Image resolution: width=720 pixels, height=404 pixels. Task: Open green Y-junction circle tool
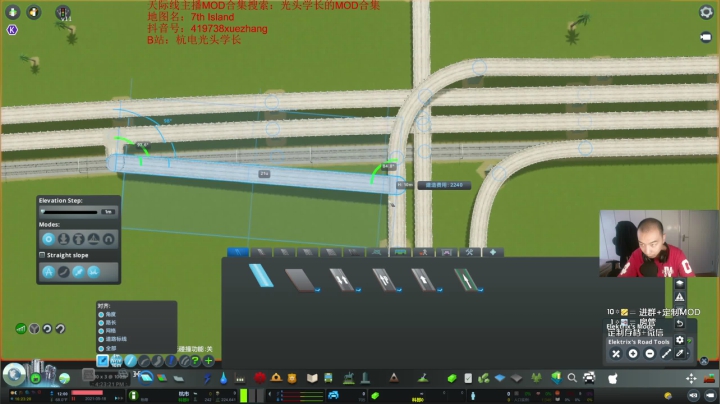34,329
